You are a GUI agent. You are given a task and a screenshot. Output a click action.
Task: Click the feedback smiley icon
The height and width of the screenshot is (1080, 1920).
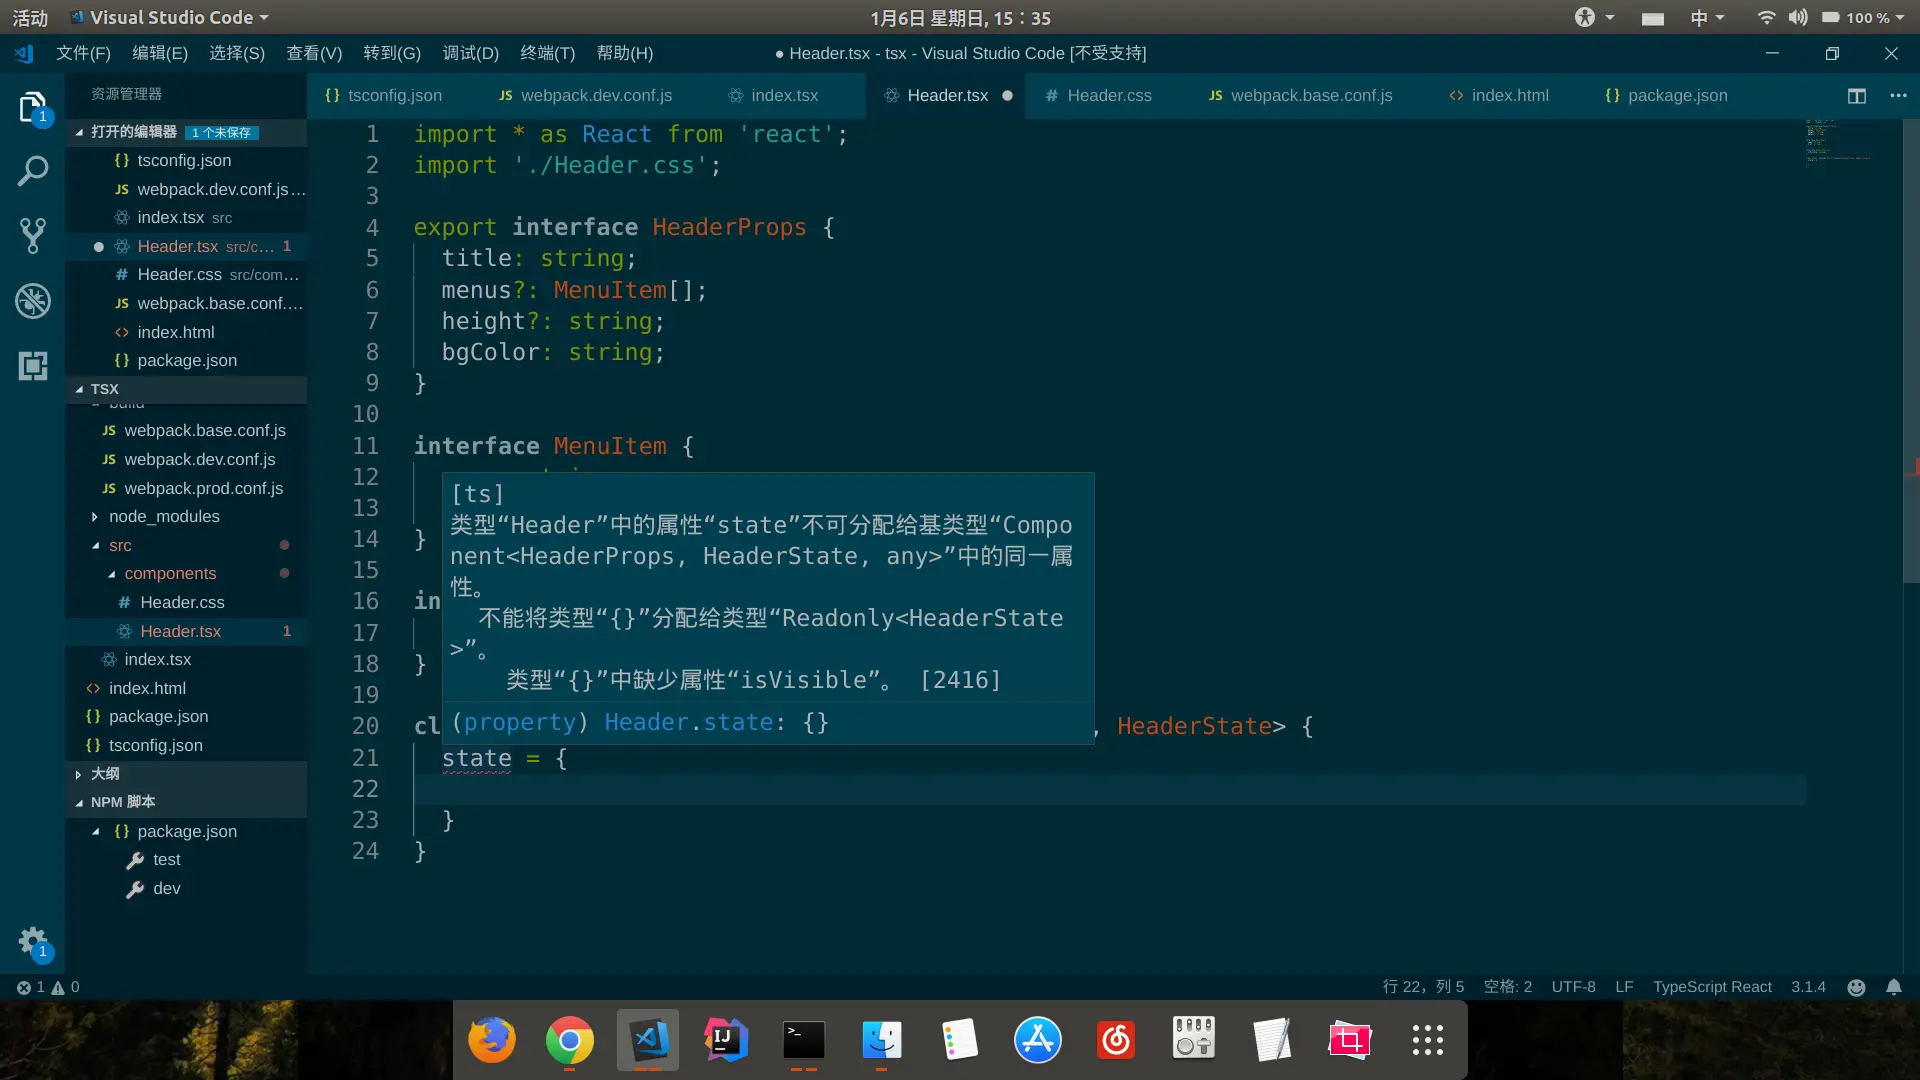1856,987
